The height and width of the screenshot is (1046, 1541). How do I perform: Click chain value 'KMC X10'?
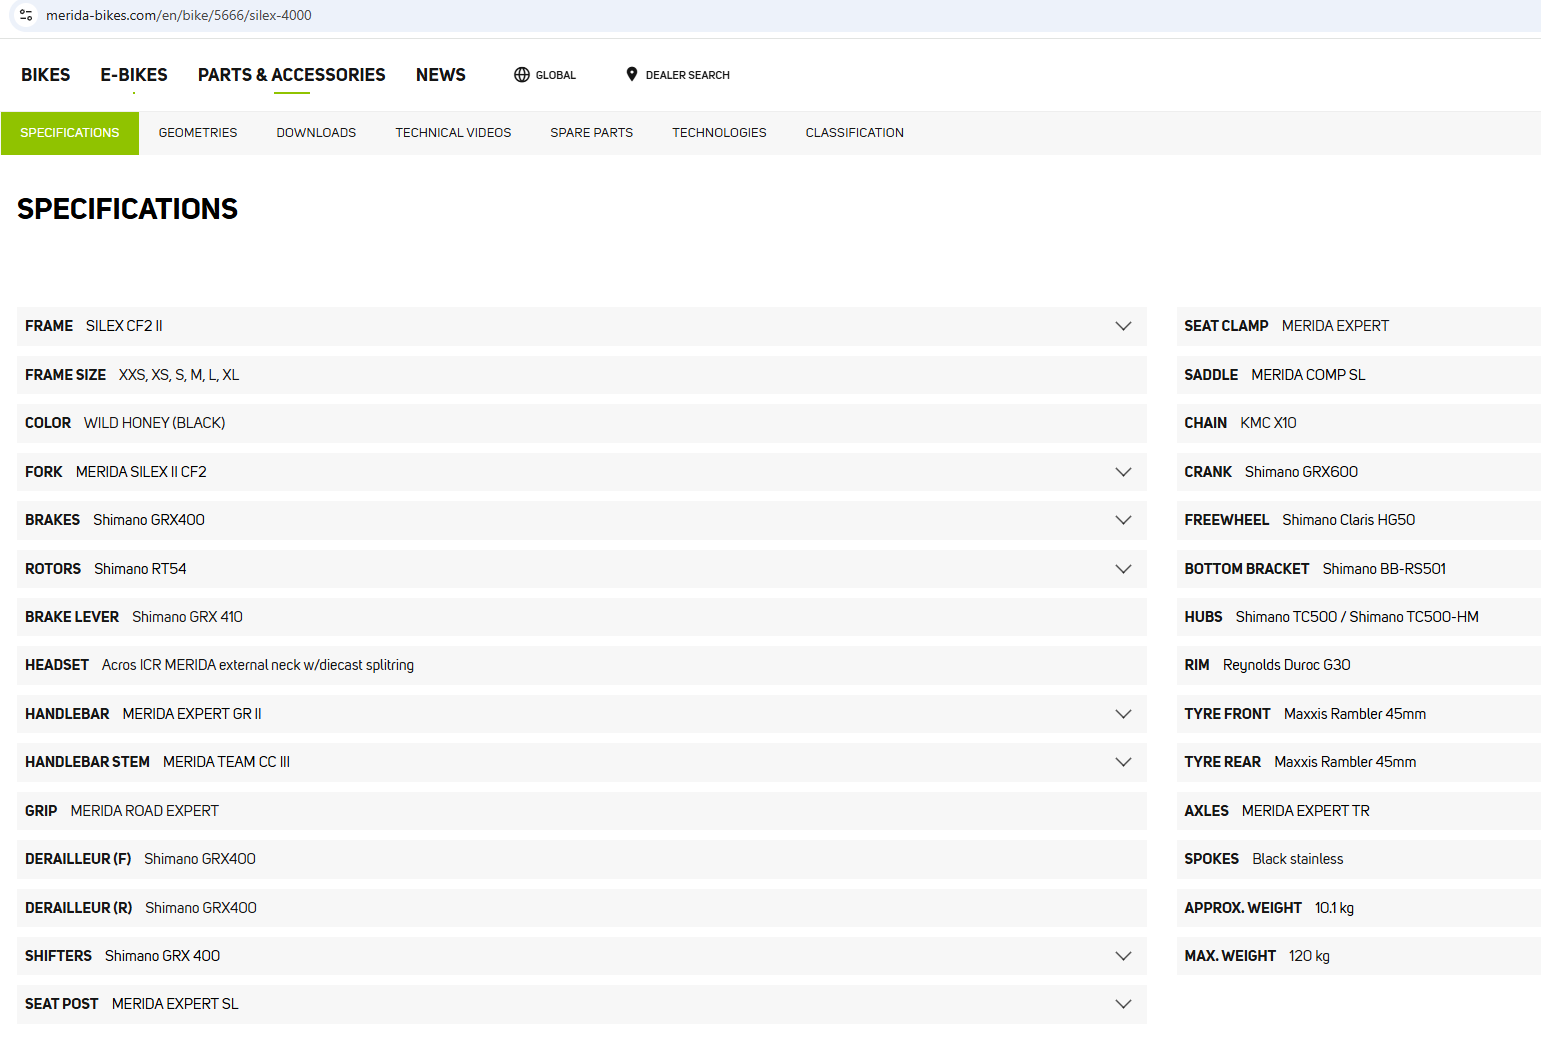1268,423
